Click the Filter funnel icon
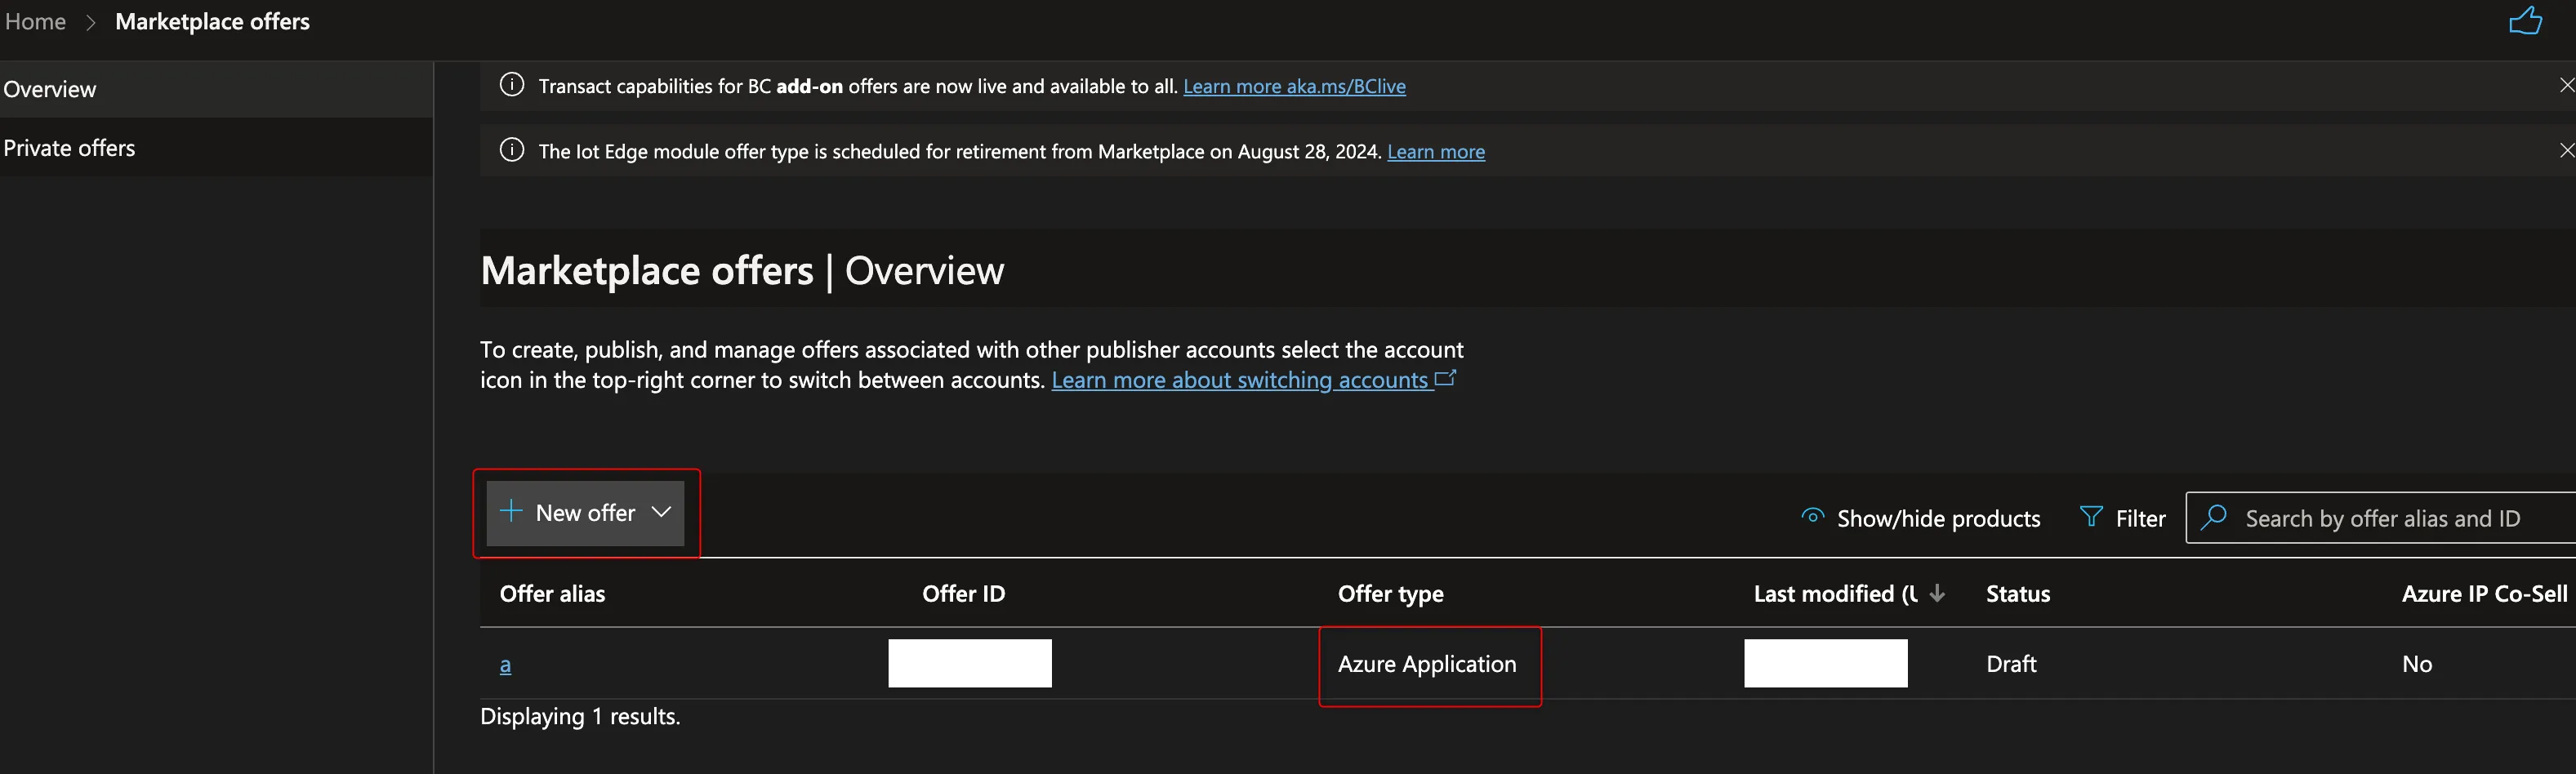This screenshot has width=2576, height=774. (x=2090, y=517)
